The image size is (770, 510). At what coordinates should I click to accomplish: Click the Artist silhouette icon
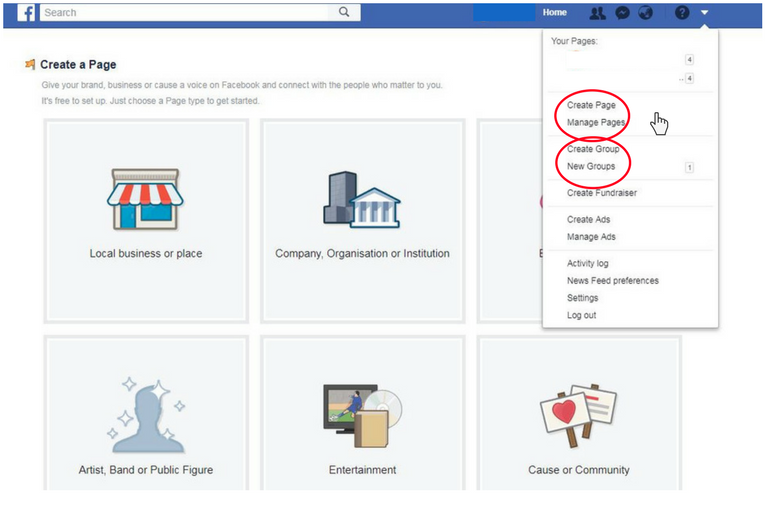(146, 416)
